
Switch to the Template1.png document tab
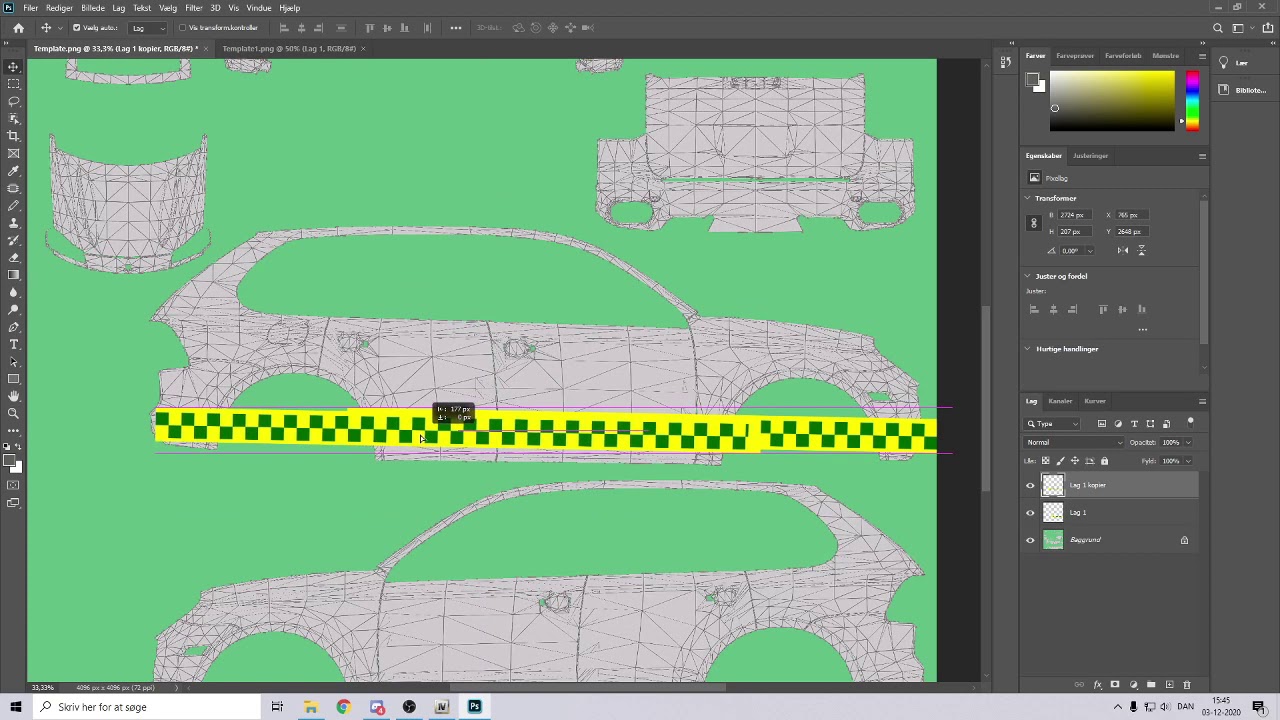point(289,48)
